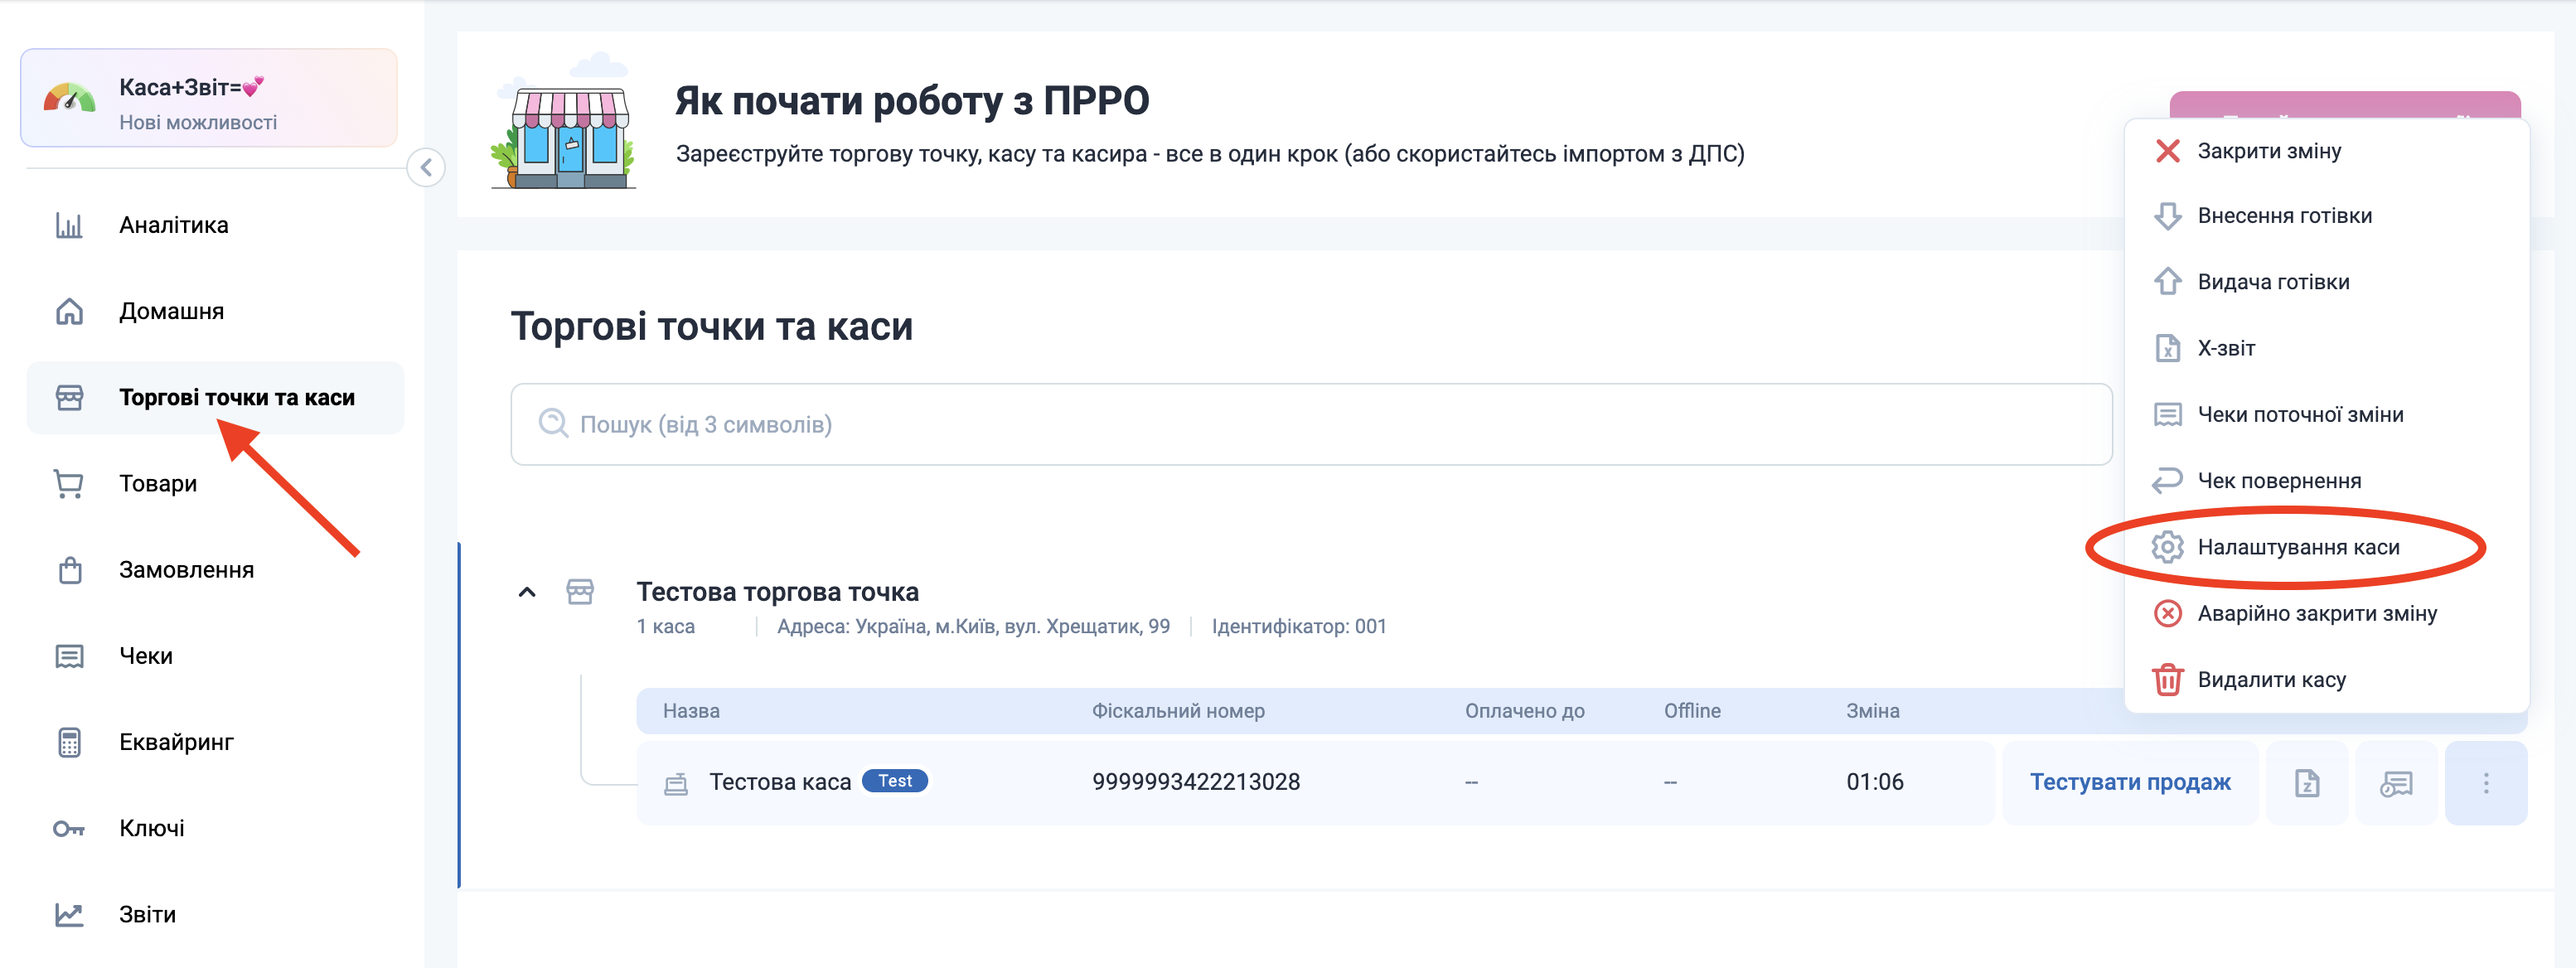Click the Тестувати продаж button
Image resolution: width=2576 pixels, height=968 pixels.
[2129, 782]
